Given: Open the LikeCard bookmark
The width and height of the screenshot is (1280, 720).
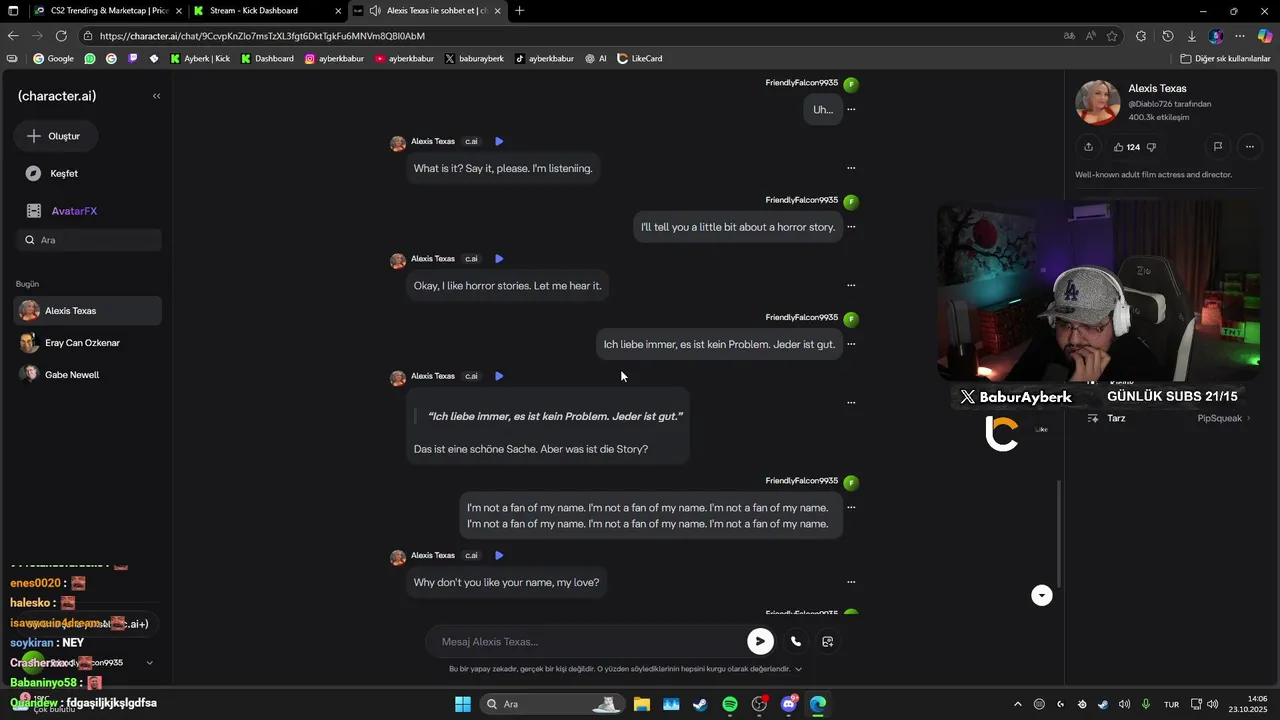Looking at the screenshot, I should 640,59.
